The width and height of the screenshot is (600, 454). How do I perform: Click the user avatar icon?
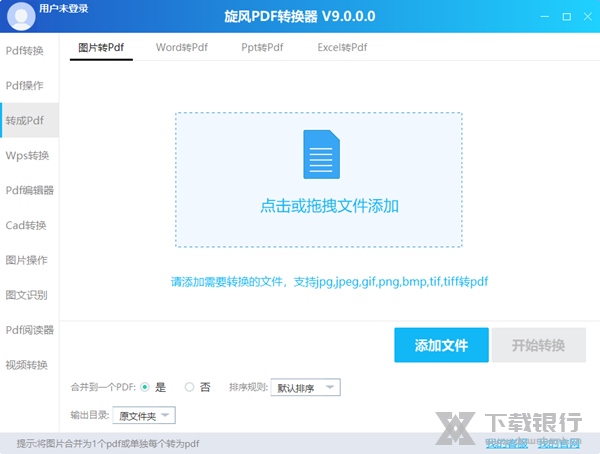(21, 16)
